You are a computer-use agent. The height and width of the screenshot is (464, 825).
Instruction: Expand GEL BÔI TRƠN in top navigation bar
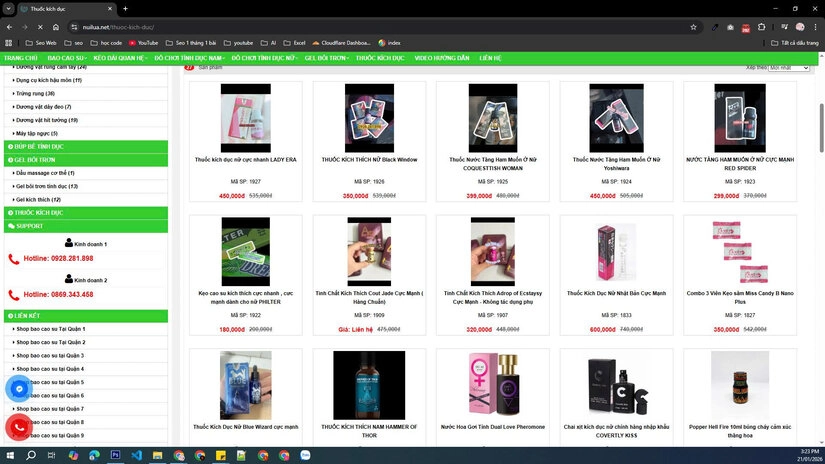[326, 58]
